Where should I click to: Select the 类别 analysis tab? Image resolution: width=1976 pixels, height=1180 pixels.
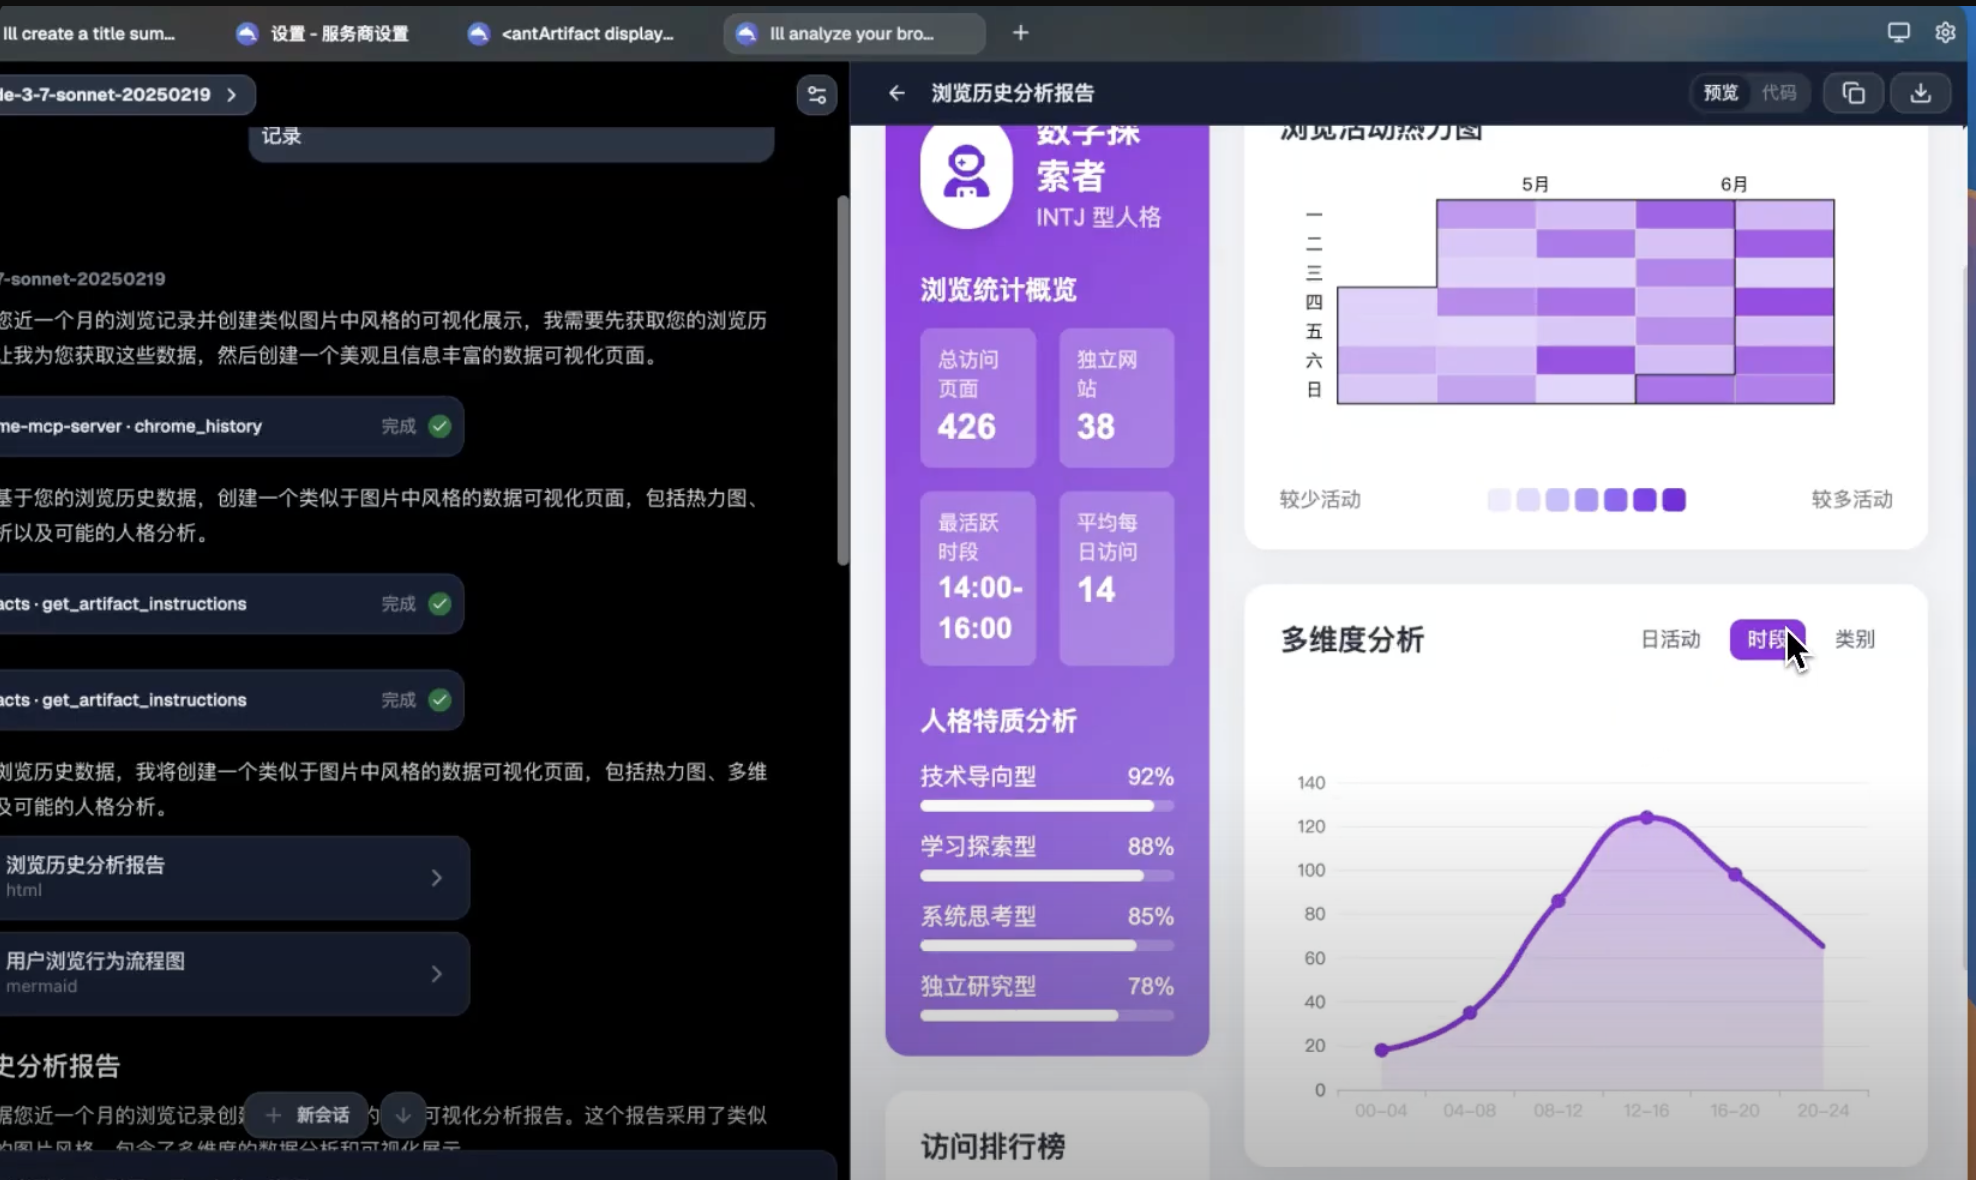click(1855, 639)
